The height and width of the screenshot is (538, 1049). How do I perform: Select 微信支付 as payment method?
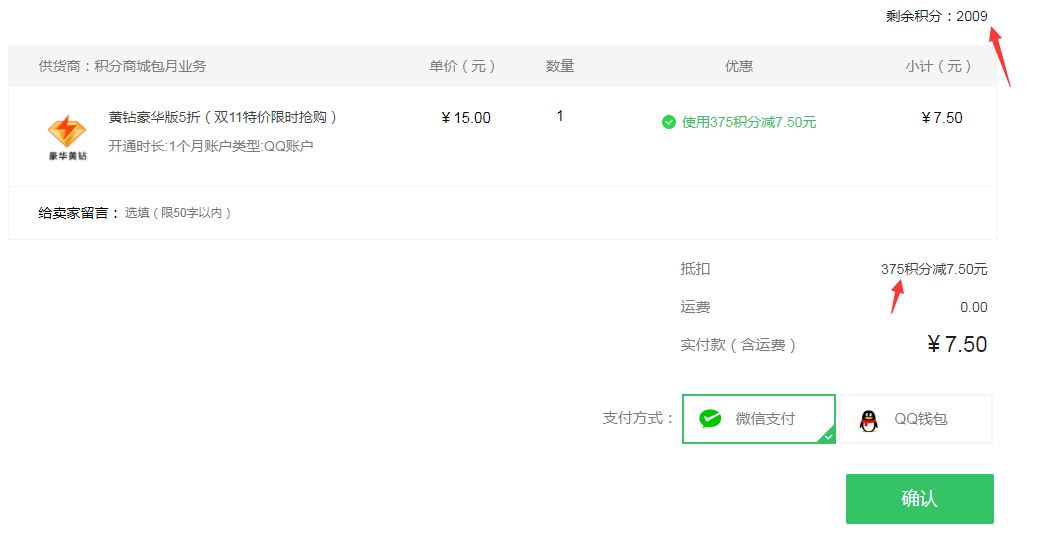point(759,419)
